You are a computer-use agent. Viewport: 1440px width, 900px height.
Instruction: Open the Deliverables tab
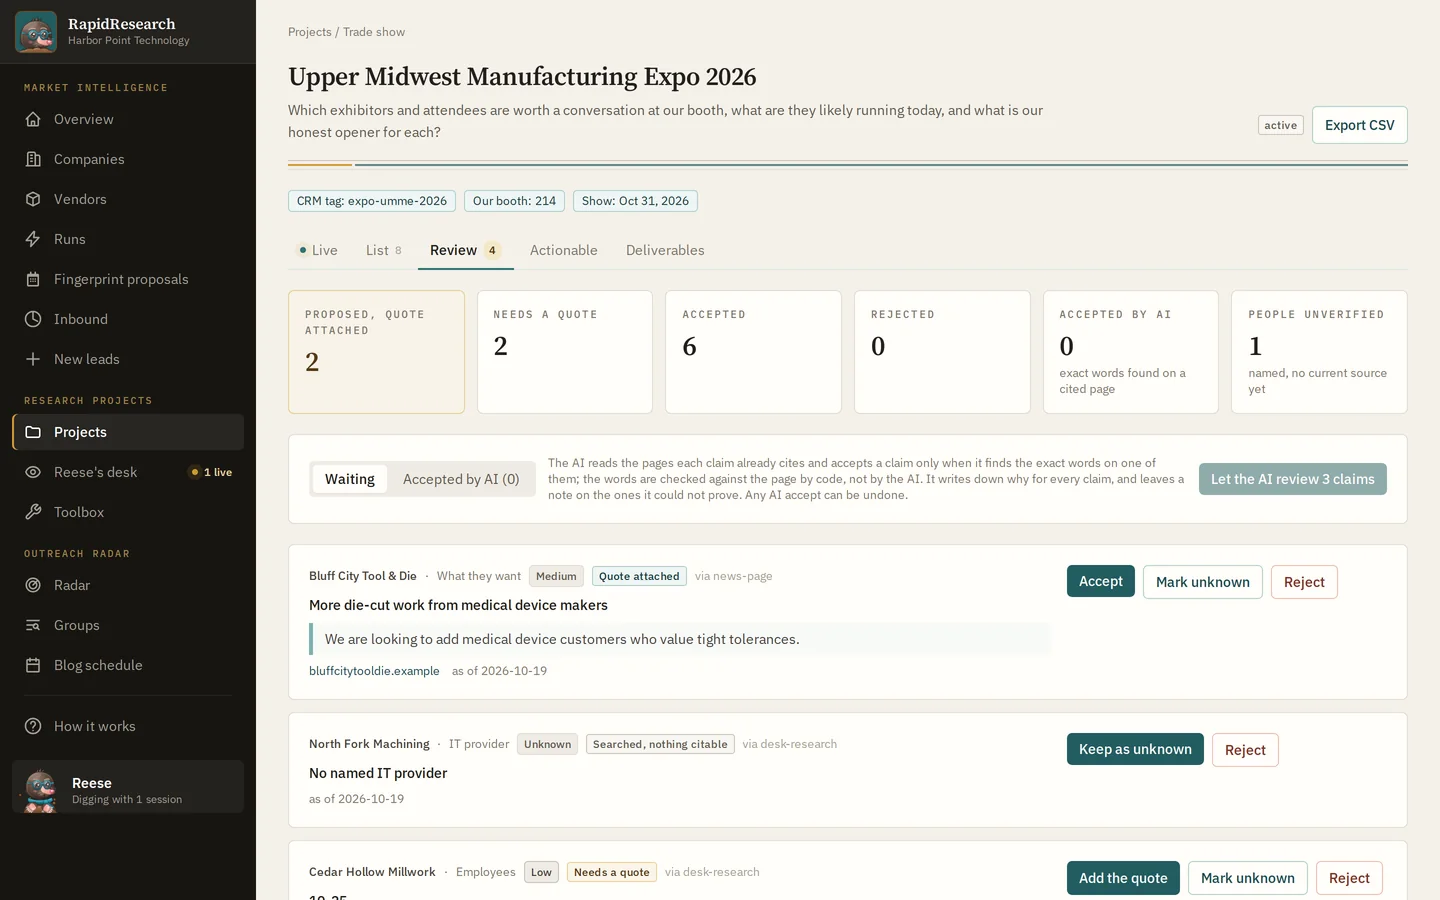[665, 250]
